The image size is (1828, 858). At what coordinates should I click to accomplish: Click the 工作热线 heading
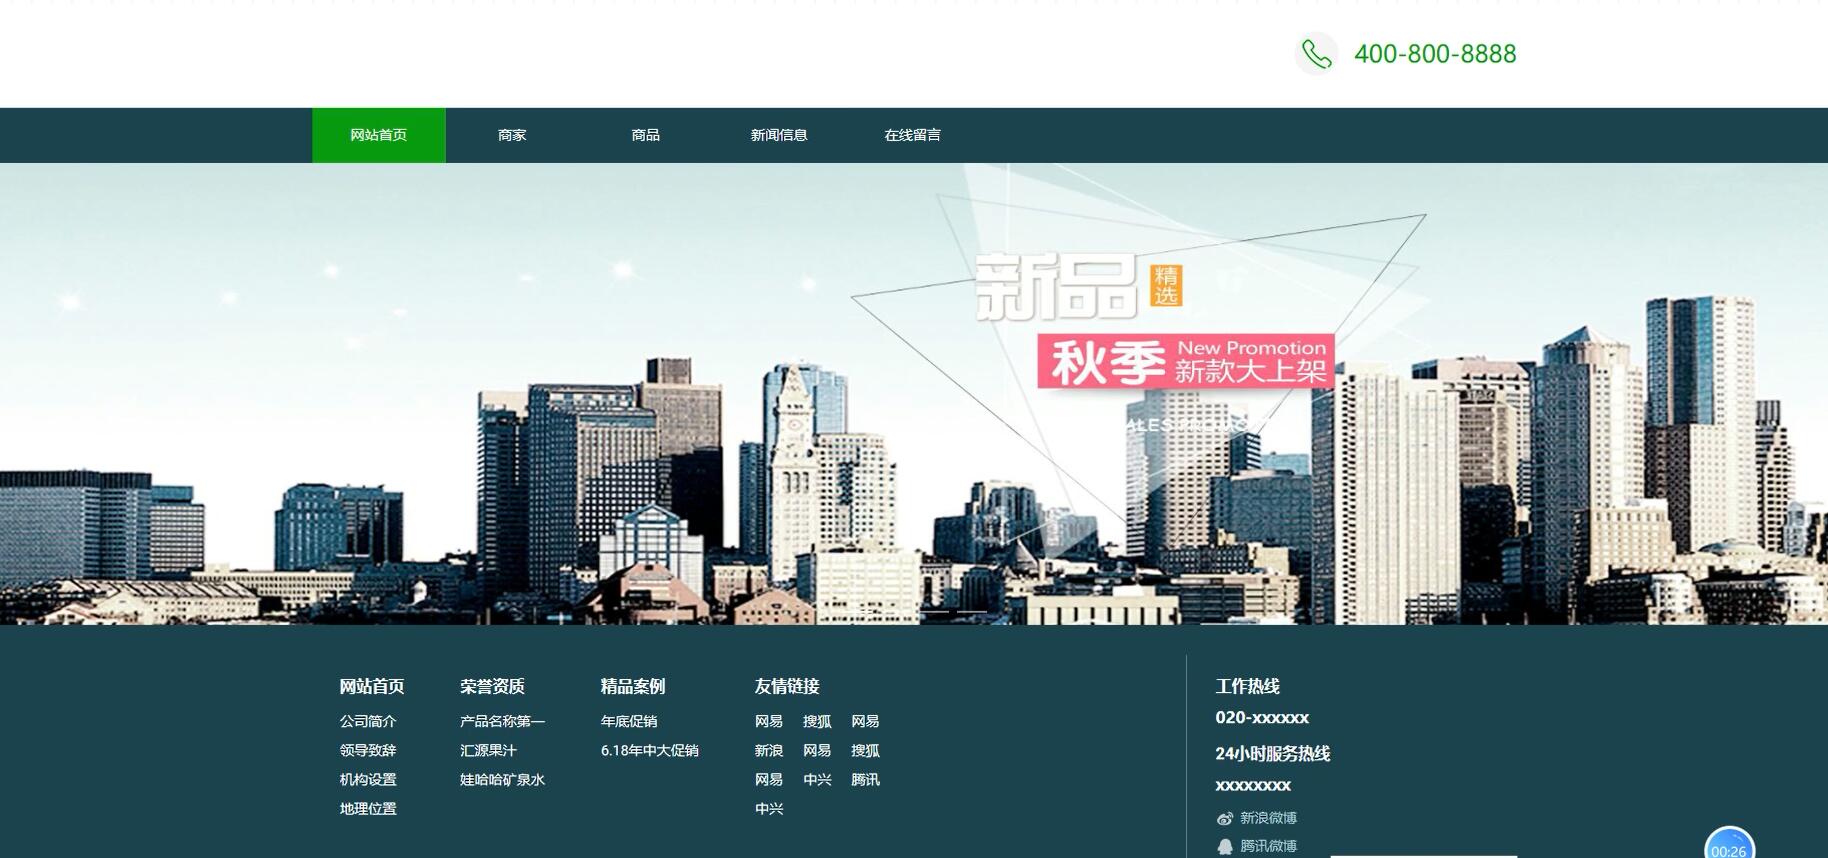1248,686
